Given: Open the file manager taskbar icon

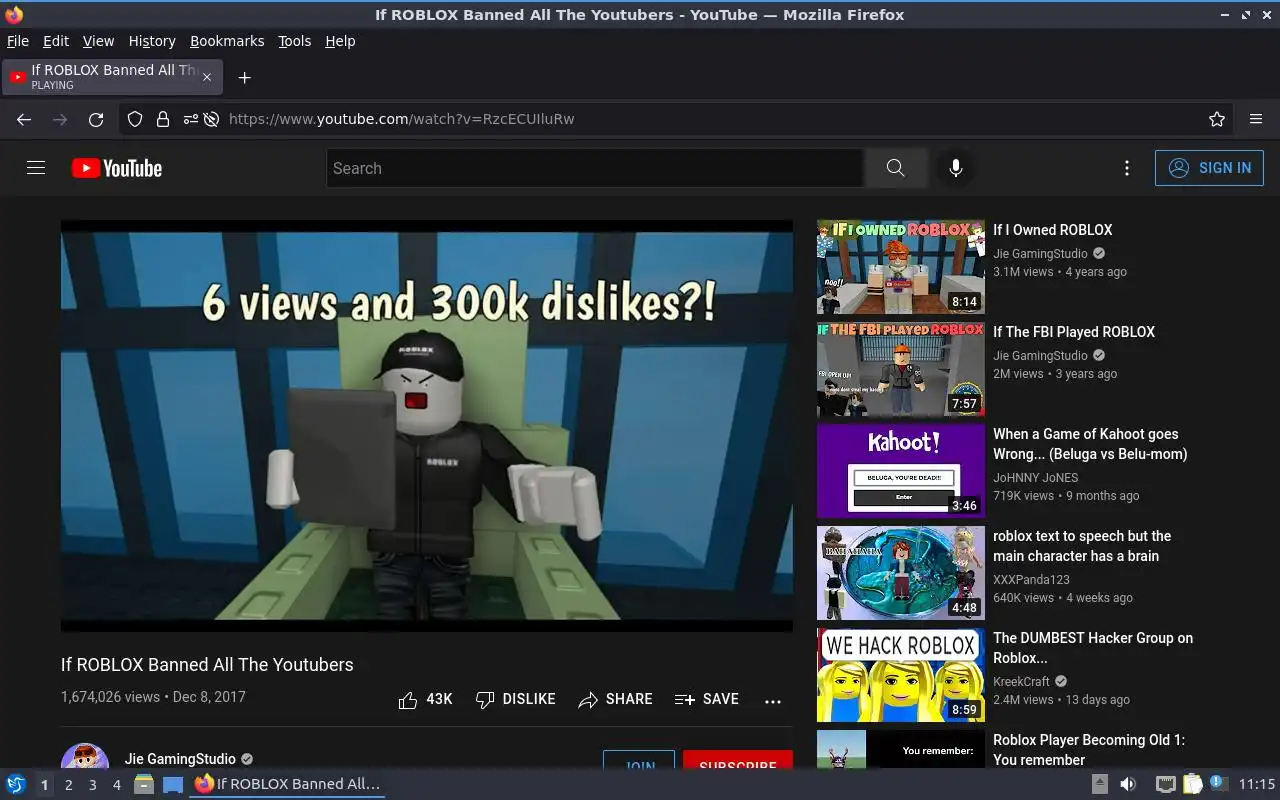Looking at the screenshot, I should pos(143,784).
